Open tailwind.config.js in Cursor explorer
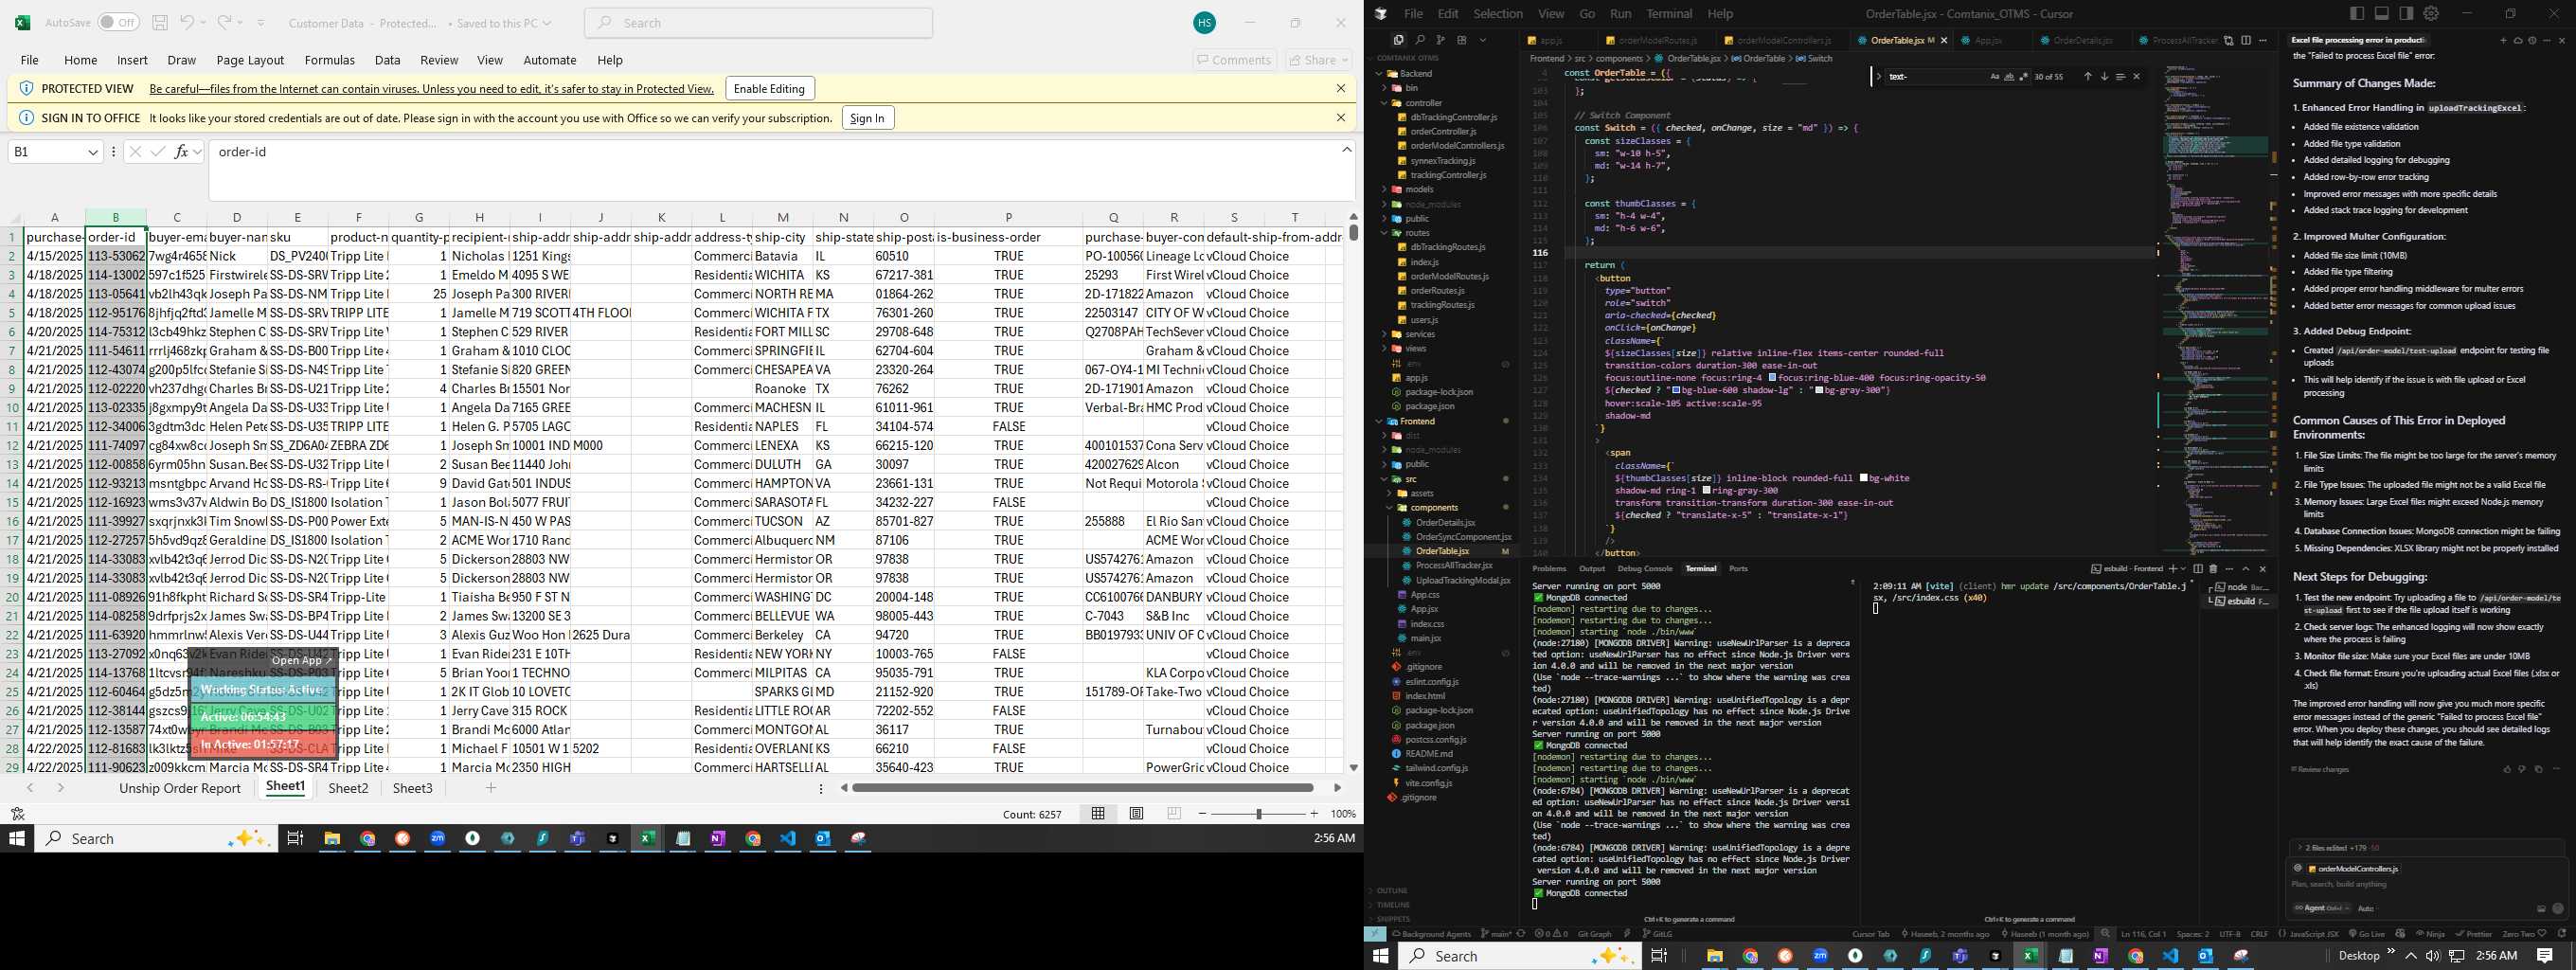This screenshot has height=970, width=2576. 1436,768
